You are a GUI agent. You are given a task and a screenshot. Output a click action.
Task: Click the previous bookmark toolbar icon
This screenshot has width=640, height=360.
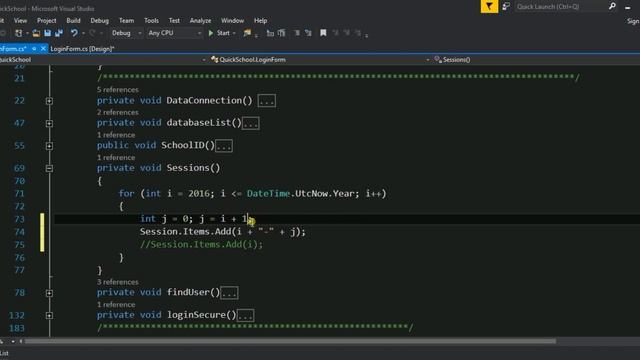[335, 33]
